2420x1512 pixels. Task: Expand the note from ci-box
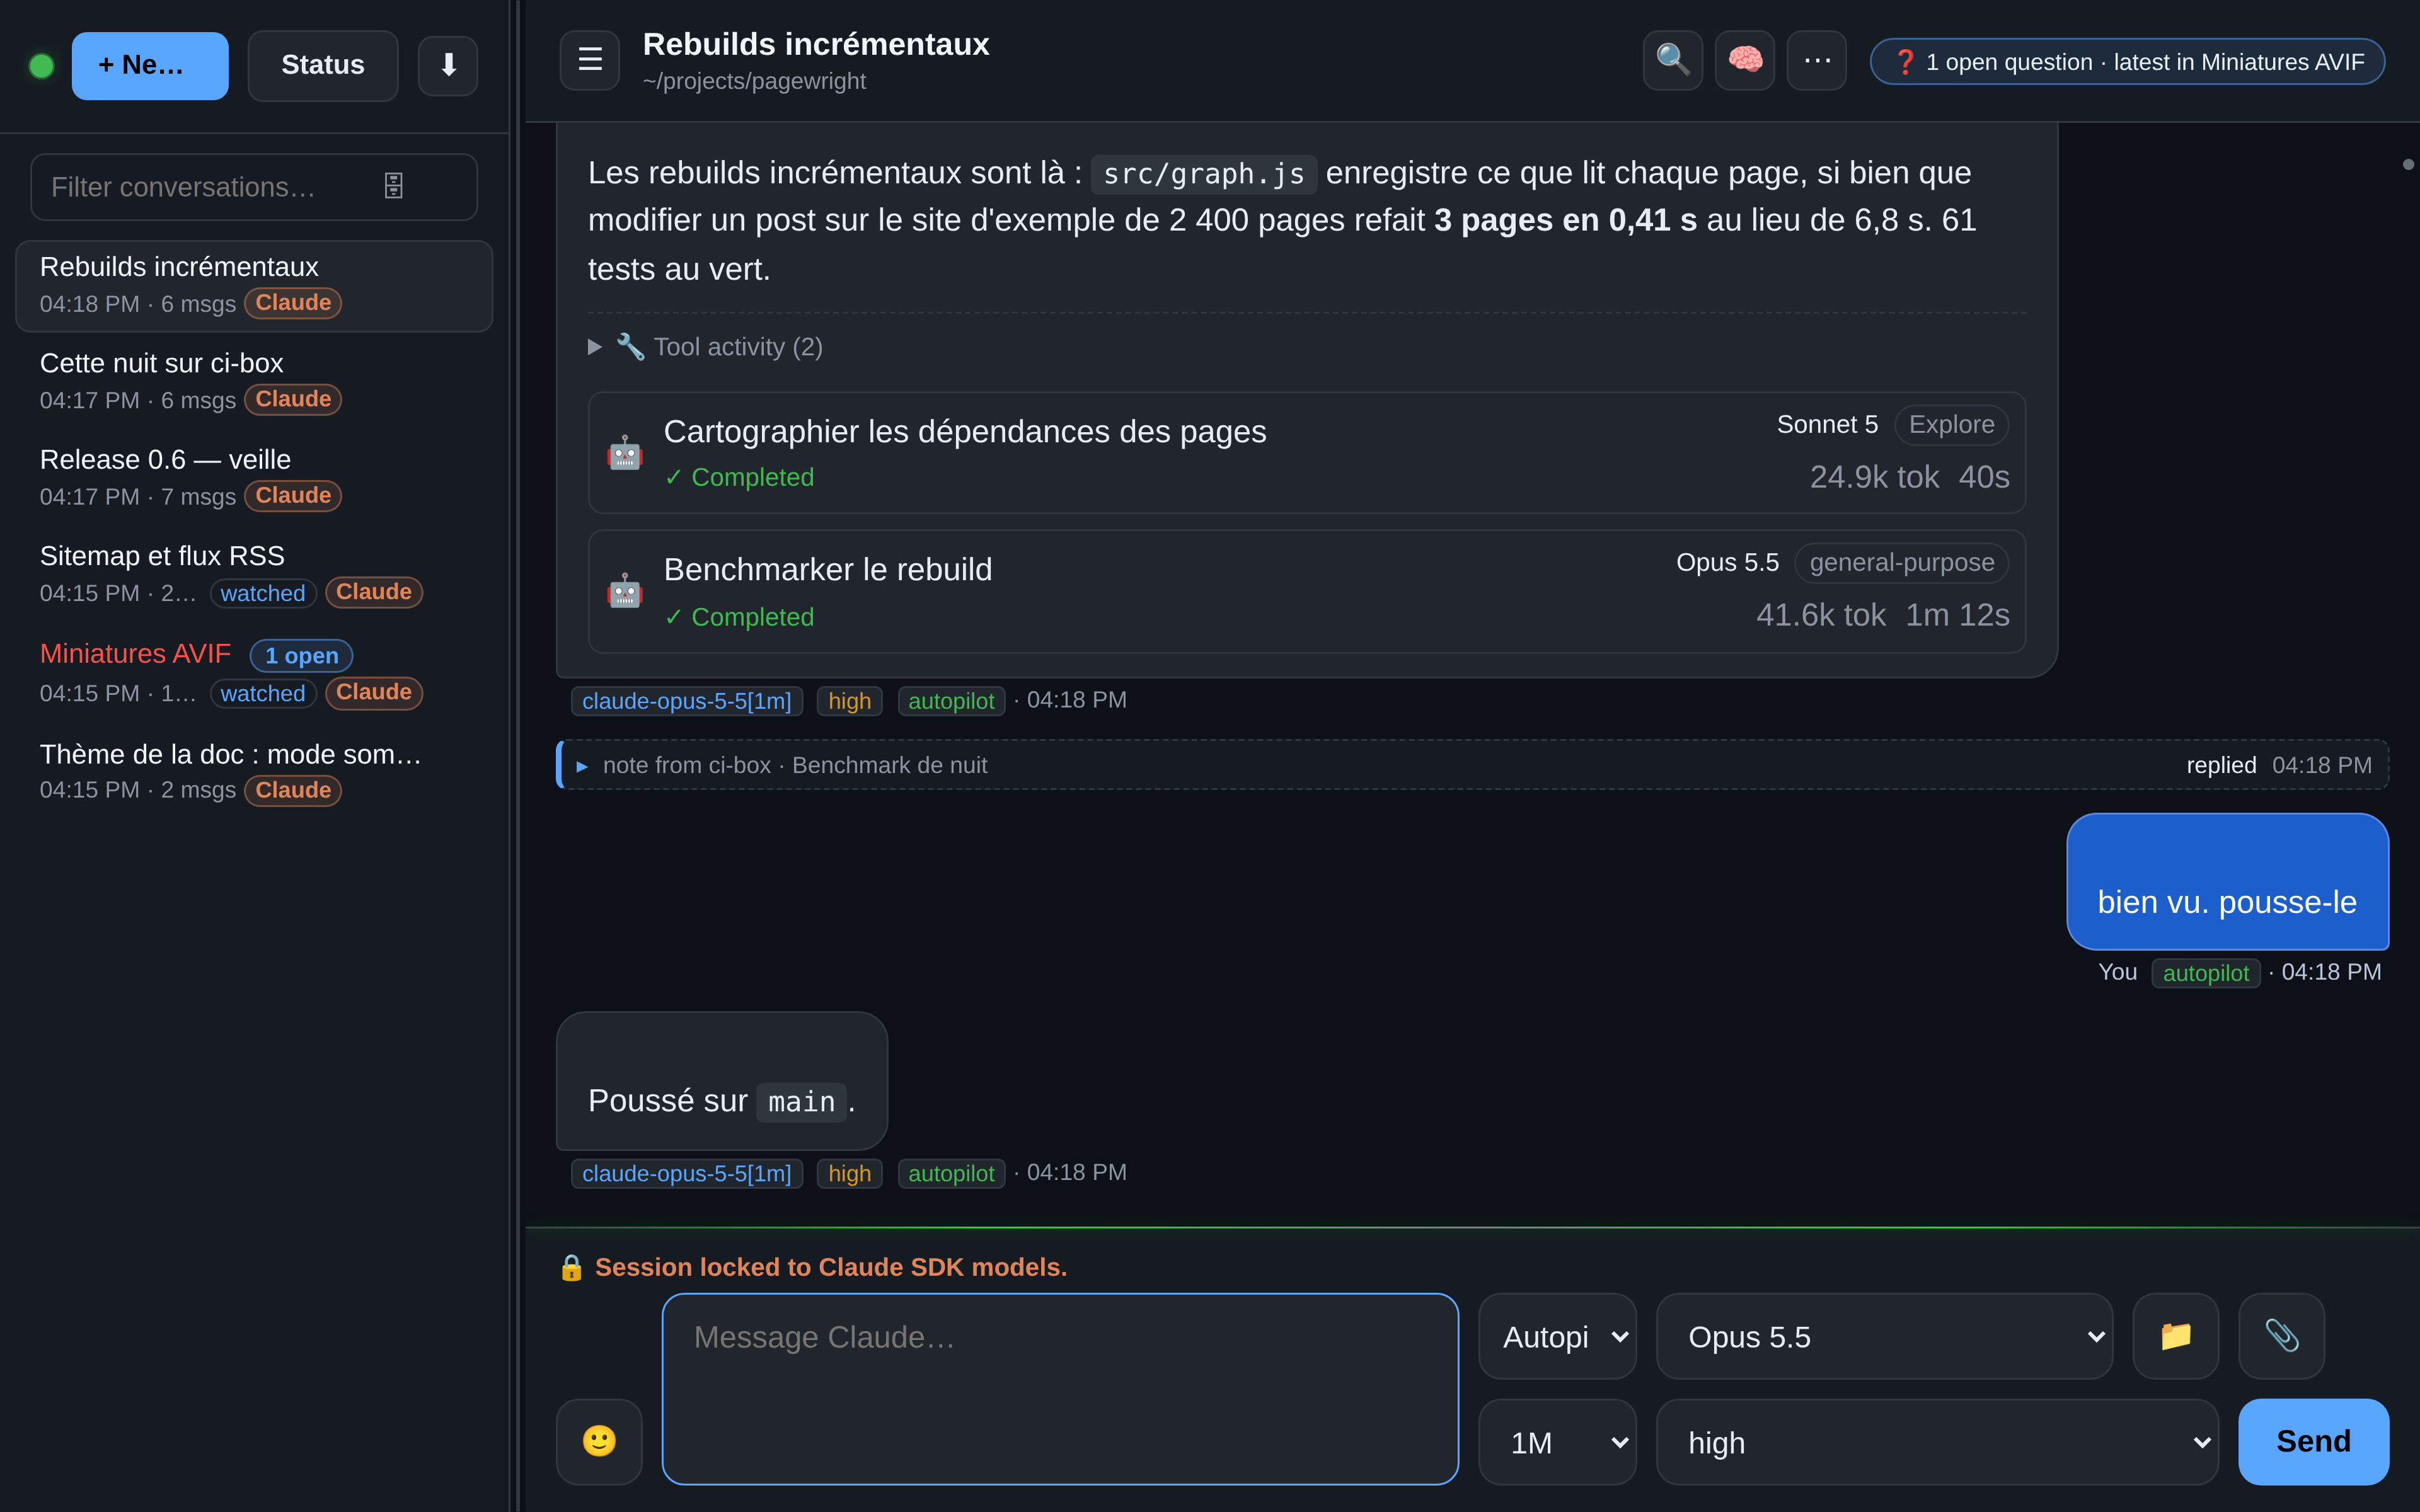click(x=1472, y=765)
